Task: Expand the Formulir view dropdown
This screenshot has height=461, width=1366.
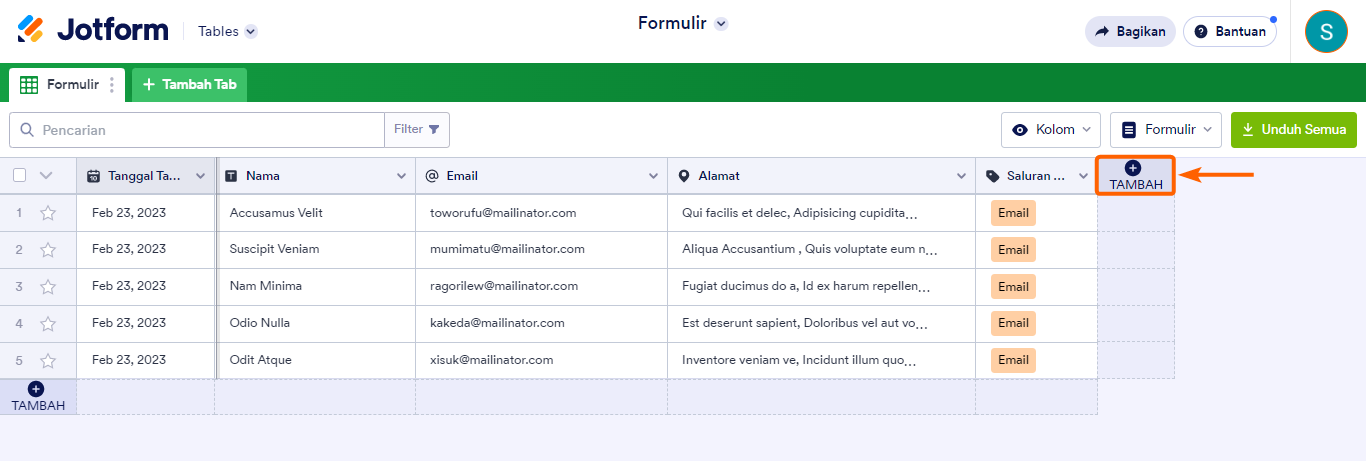Action: [x=1165, y=130]
